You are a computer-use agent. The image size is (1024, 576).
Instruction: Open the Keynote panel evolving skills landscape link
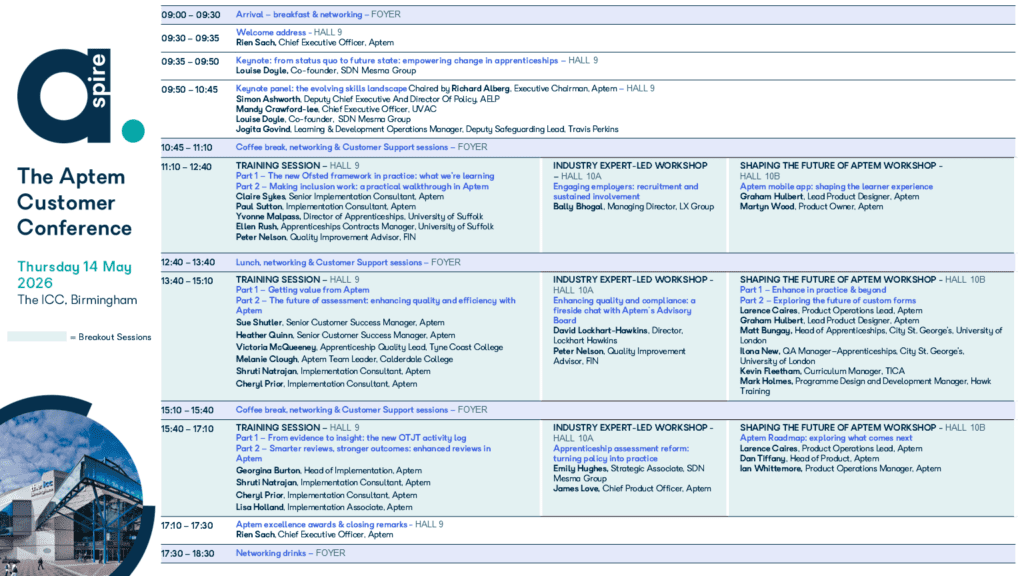click(319, 88)
